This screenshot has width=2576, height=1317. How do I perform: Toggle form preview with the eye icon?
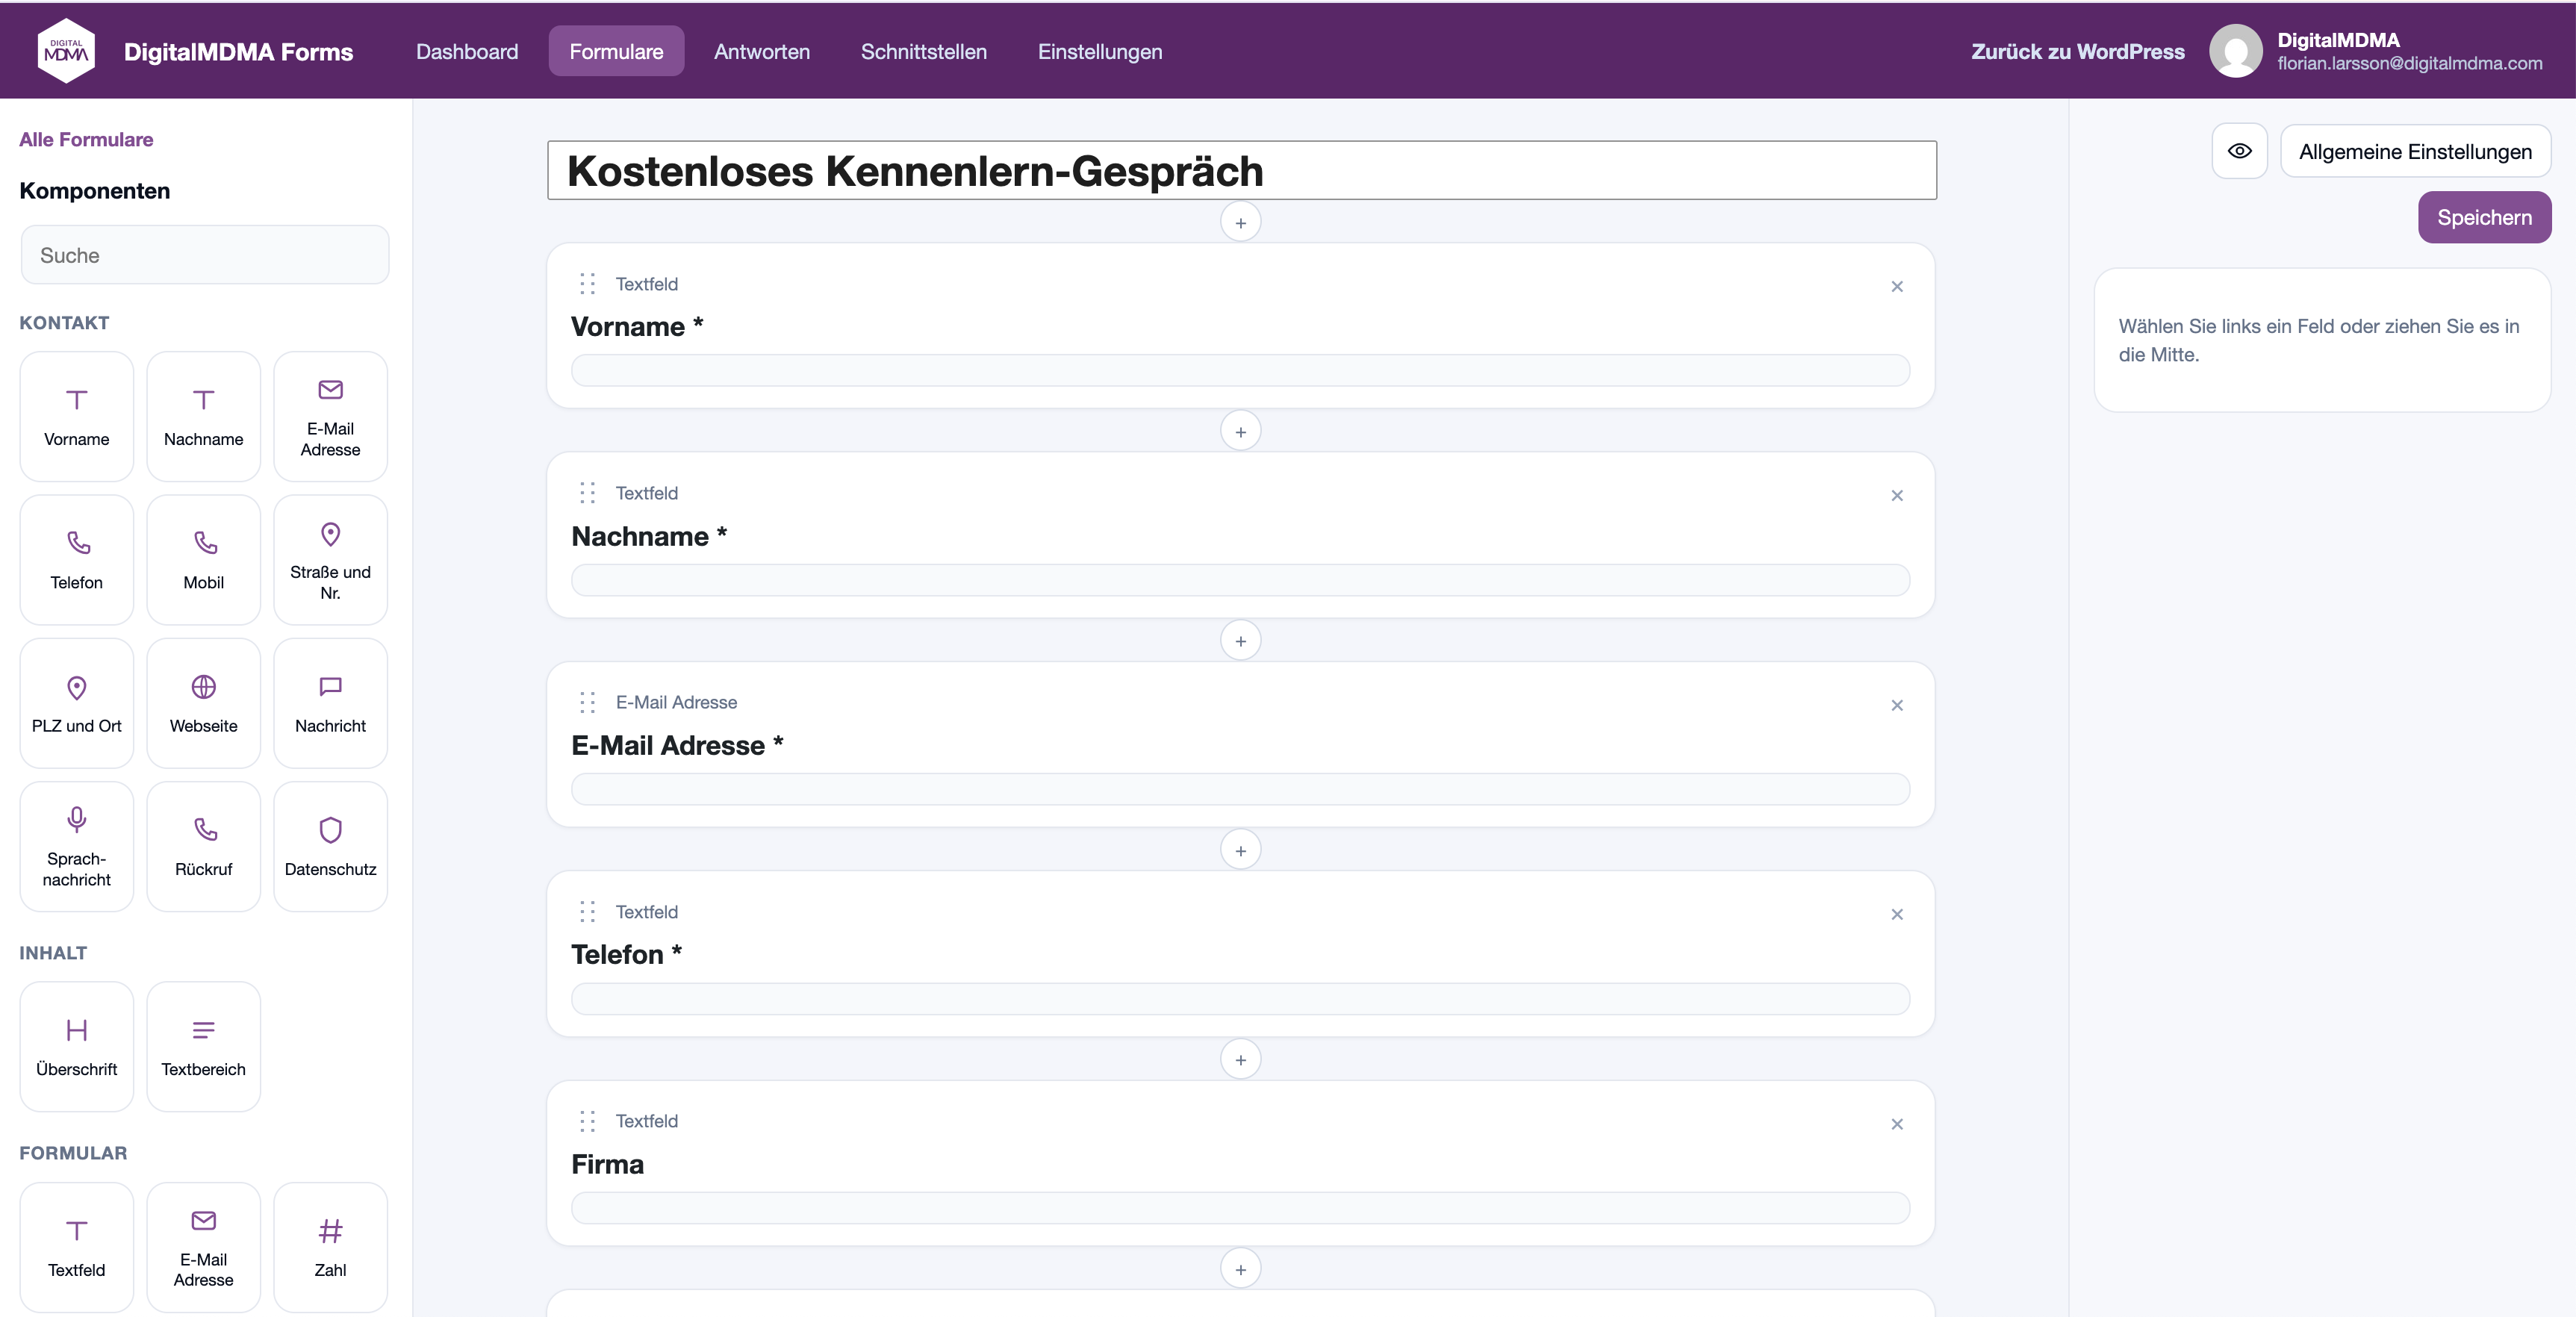coord(2239,151)
